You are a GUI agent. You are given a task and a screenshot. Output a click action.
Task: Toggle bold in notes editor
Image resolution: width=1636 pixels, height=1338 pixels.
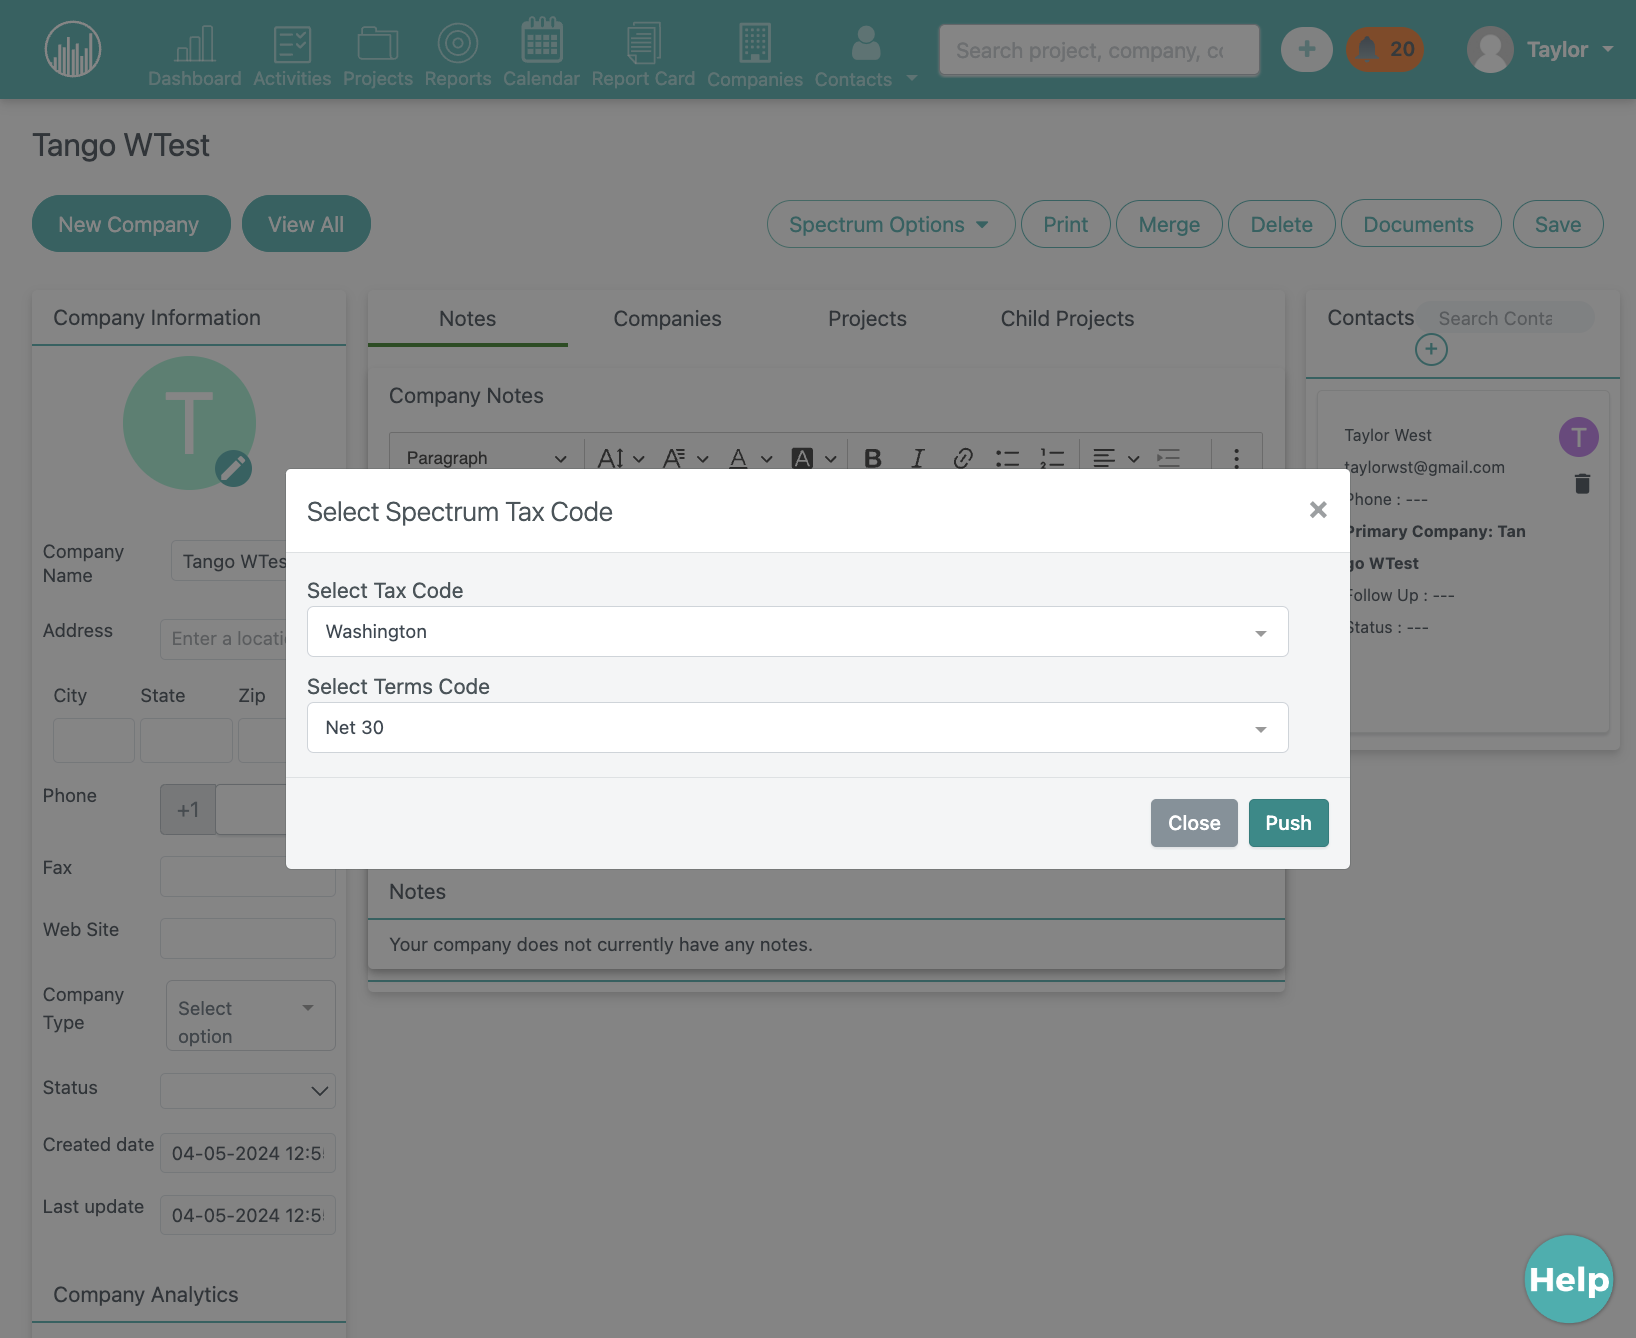(x=873, y=458)
